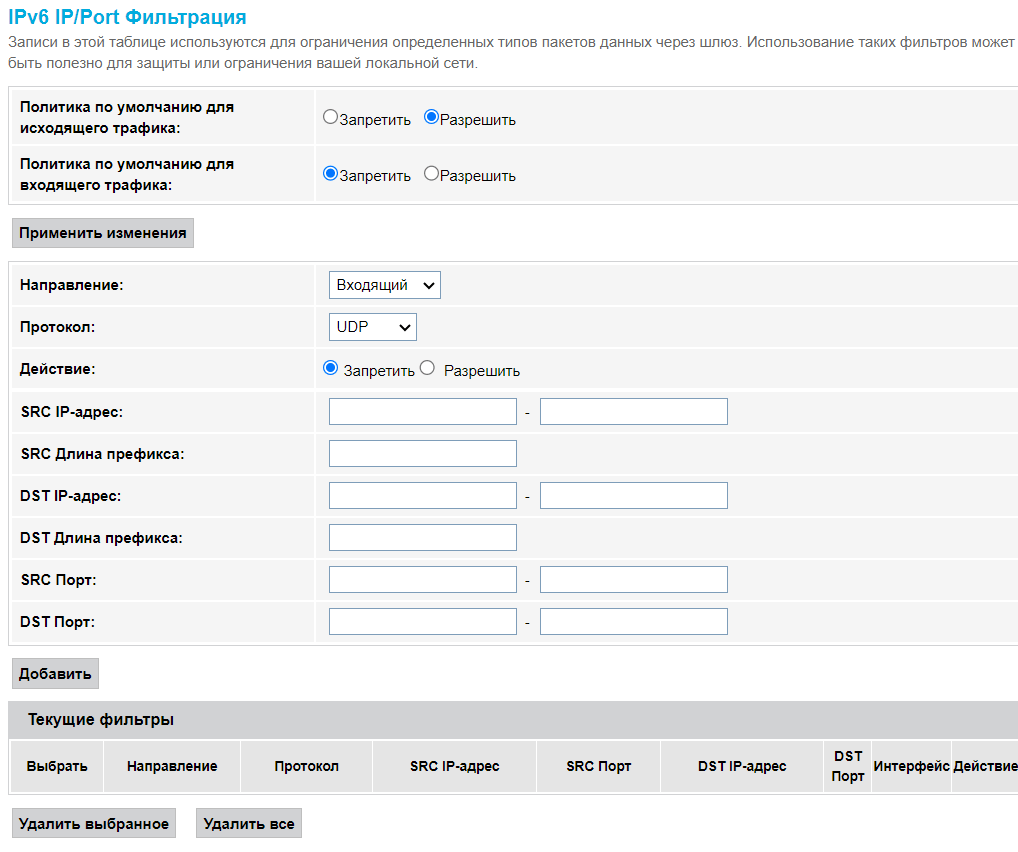Select Разрешить for incoming traffic default policy

click(431, 174)
